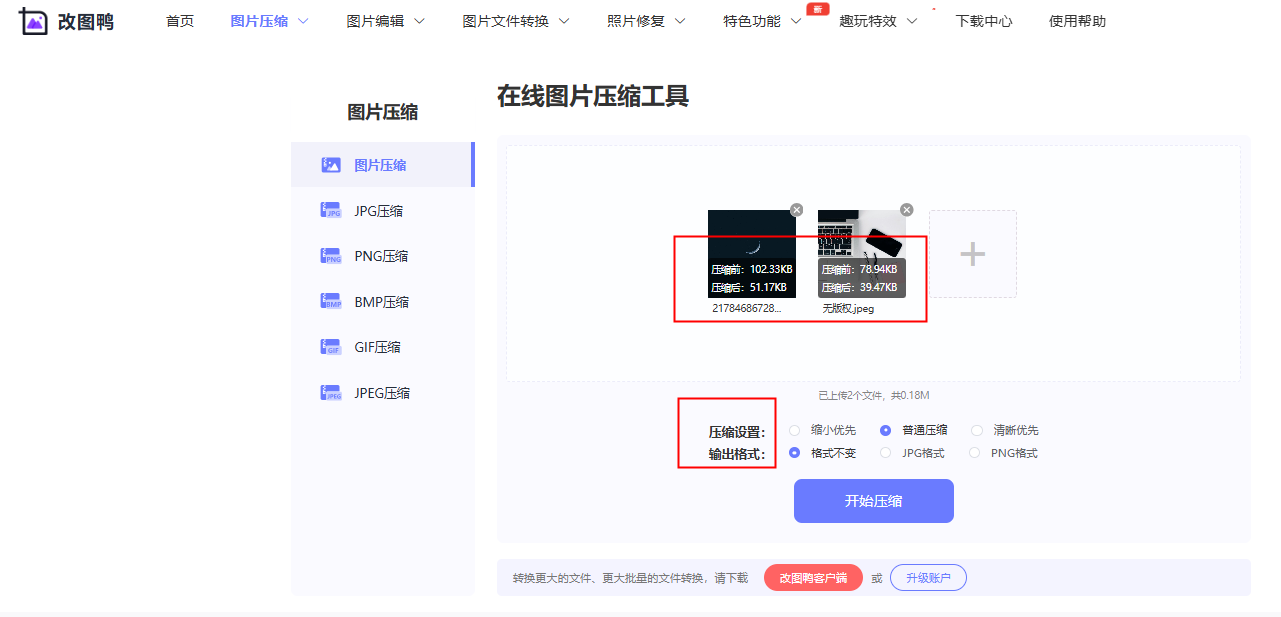Viewport: 1281px width, 617px height.
Task: Click the 78.94KB size value
Action: [878, 269]
